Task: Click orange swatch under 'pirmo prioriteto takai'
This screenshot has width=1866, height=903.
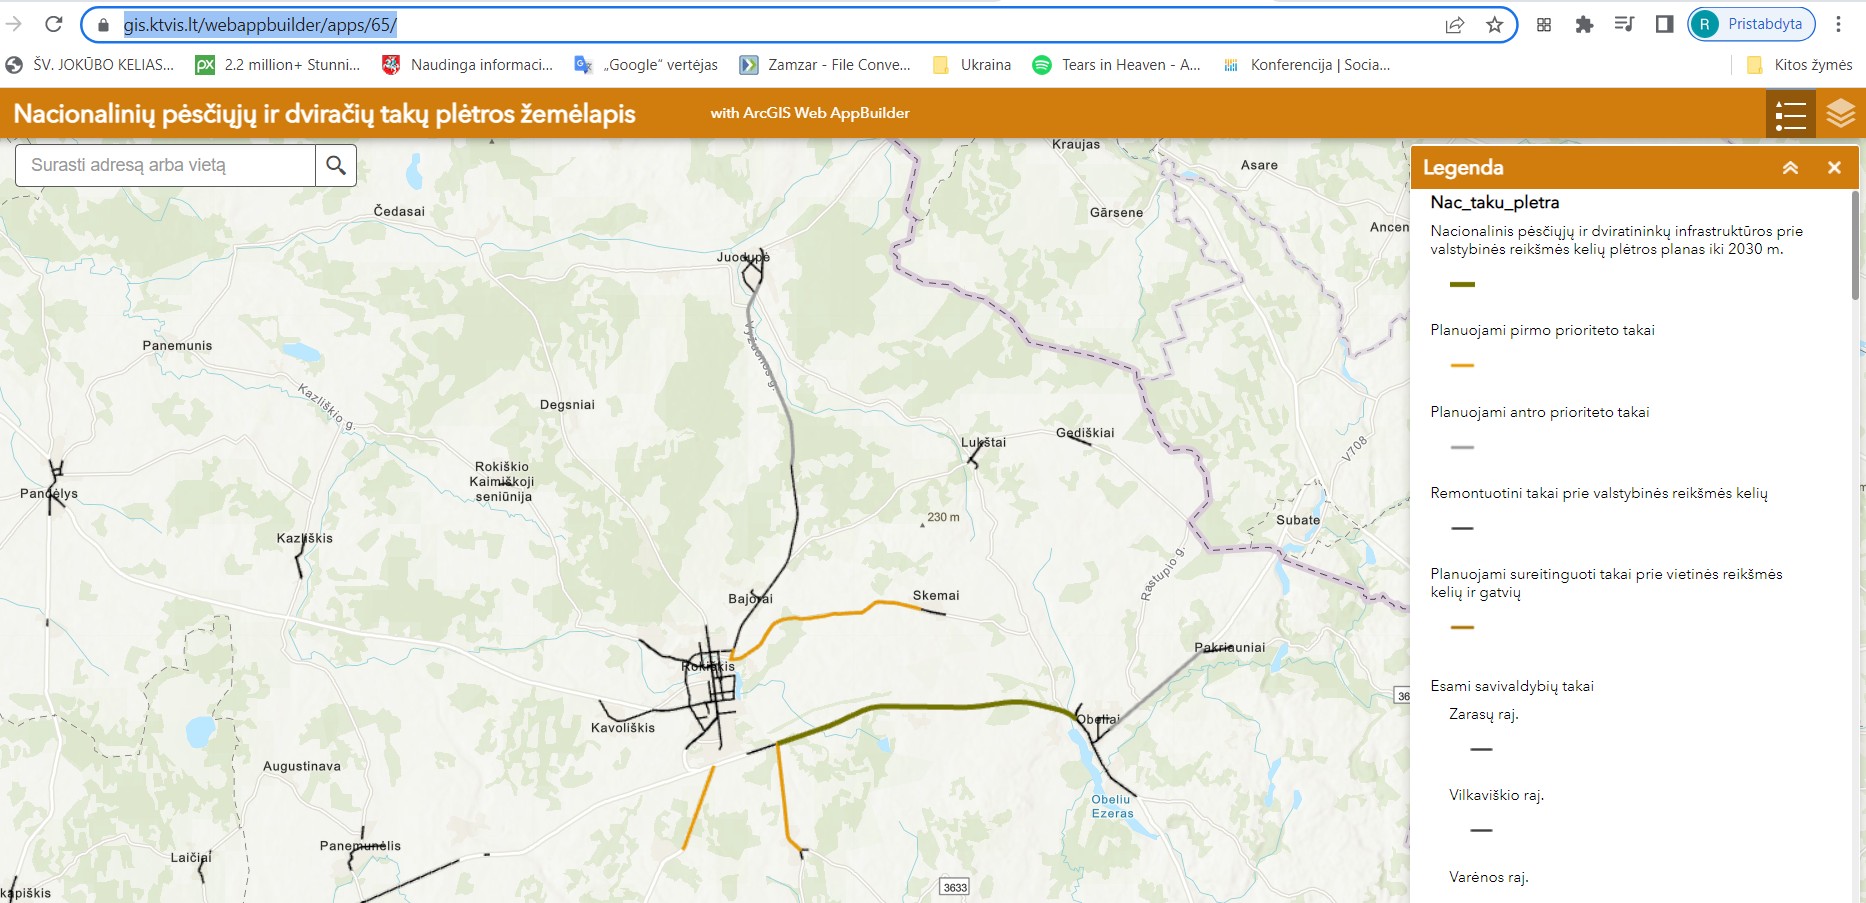Action: coord(1462,366)
